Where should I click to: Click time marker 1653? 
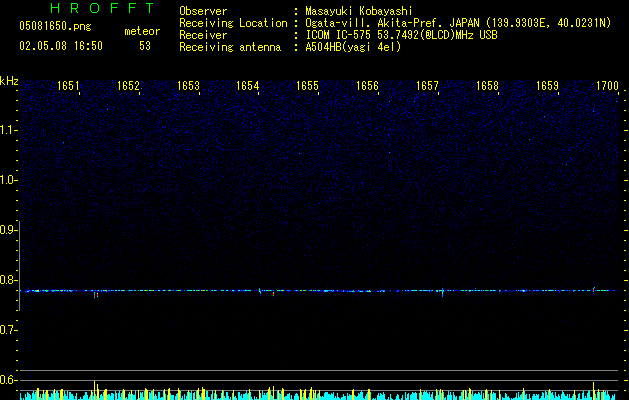[x=188, y=86]
